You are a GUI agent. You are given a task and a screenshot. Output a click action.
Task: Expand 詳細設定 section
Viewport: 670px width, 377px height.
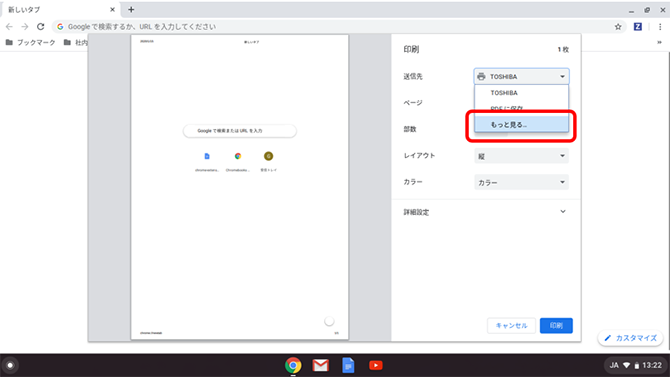(x=485, y=212)
